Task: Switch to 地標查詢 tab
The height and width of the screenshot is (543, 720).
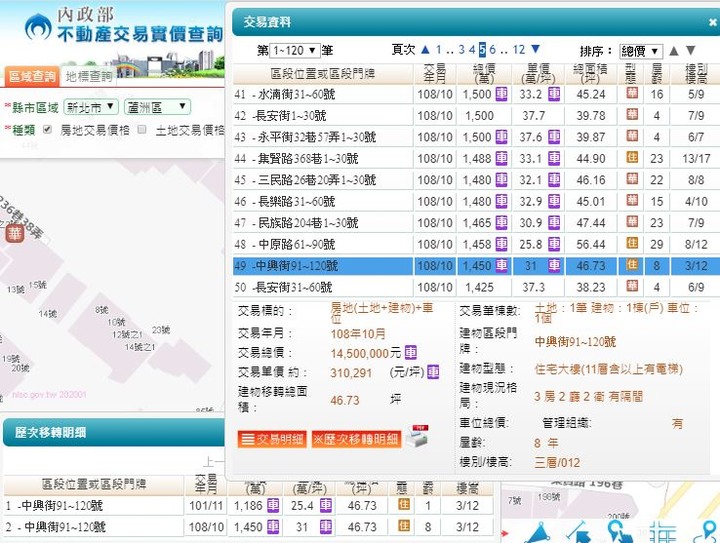Action: click(x=88, y=76)
